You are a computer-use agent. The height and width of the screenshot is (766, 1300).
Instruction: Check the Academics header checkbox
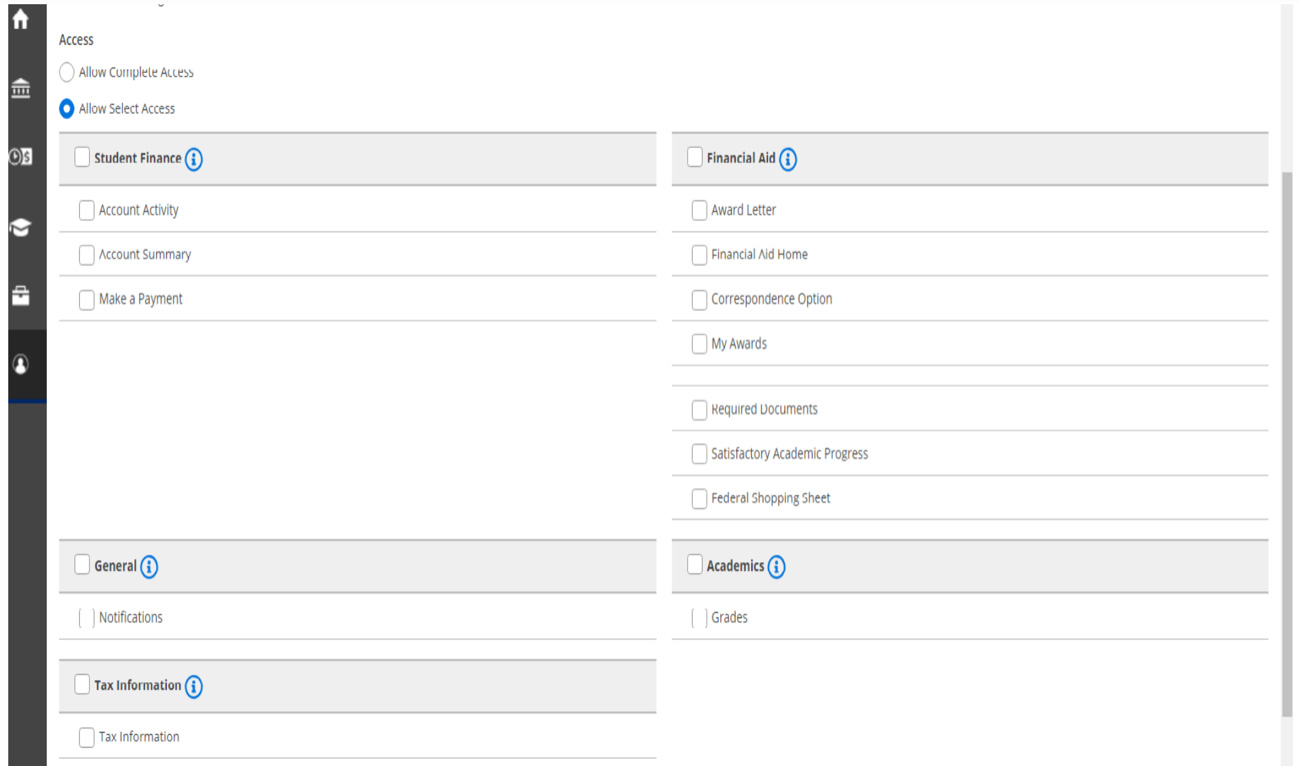click(x=695, y=565)
